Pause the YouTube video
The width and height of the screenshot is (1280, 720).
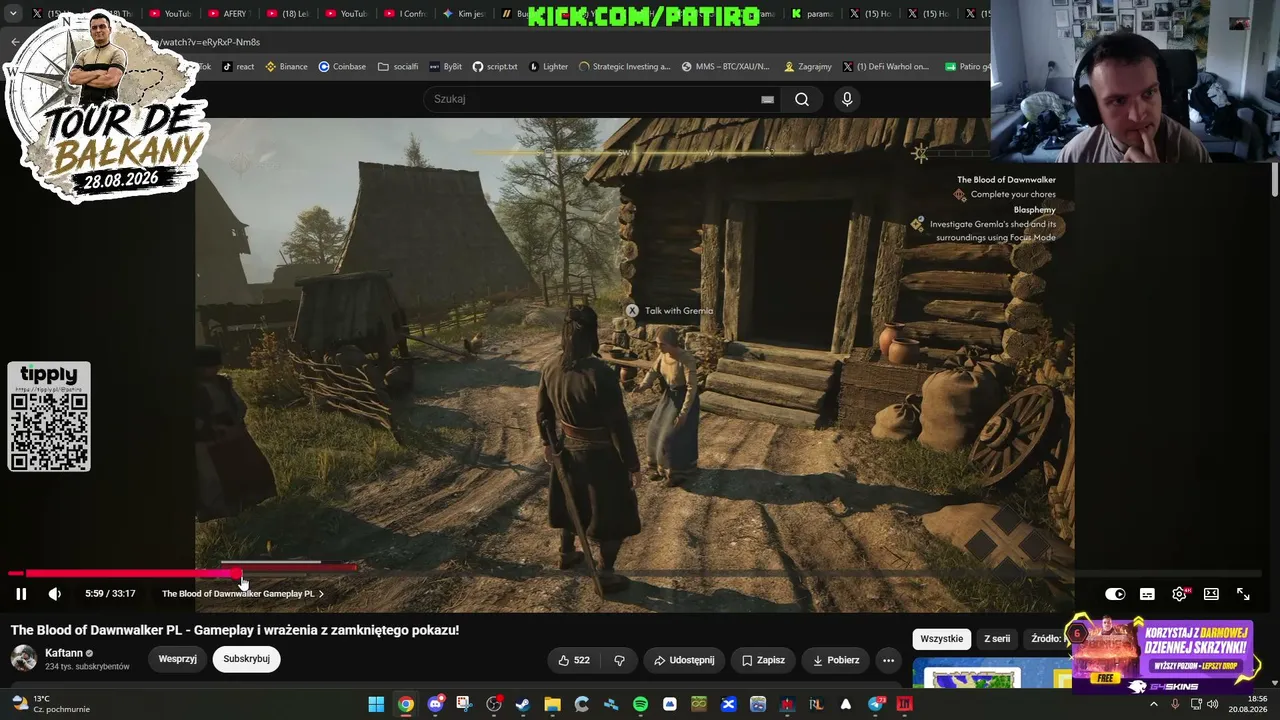(21, 594)
